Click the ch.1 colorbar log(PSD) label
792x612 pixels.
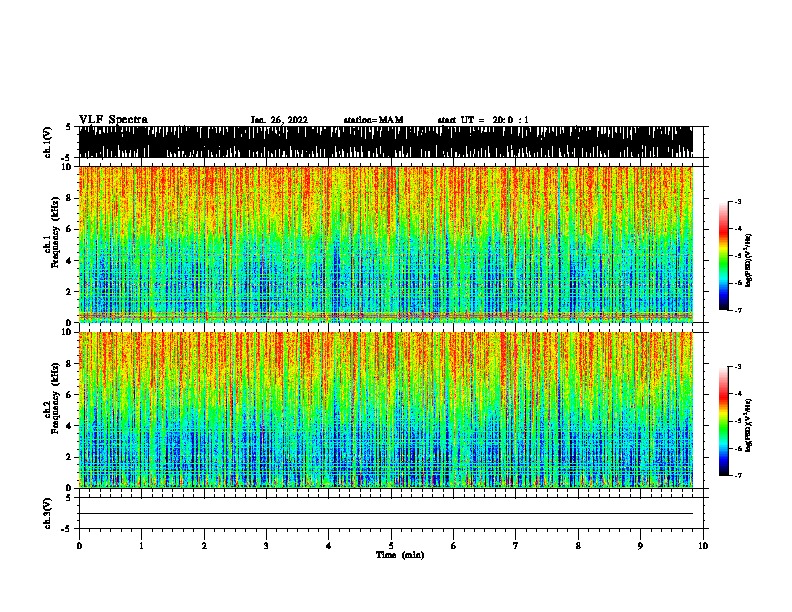tap(749, 260)
